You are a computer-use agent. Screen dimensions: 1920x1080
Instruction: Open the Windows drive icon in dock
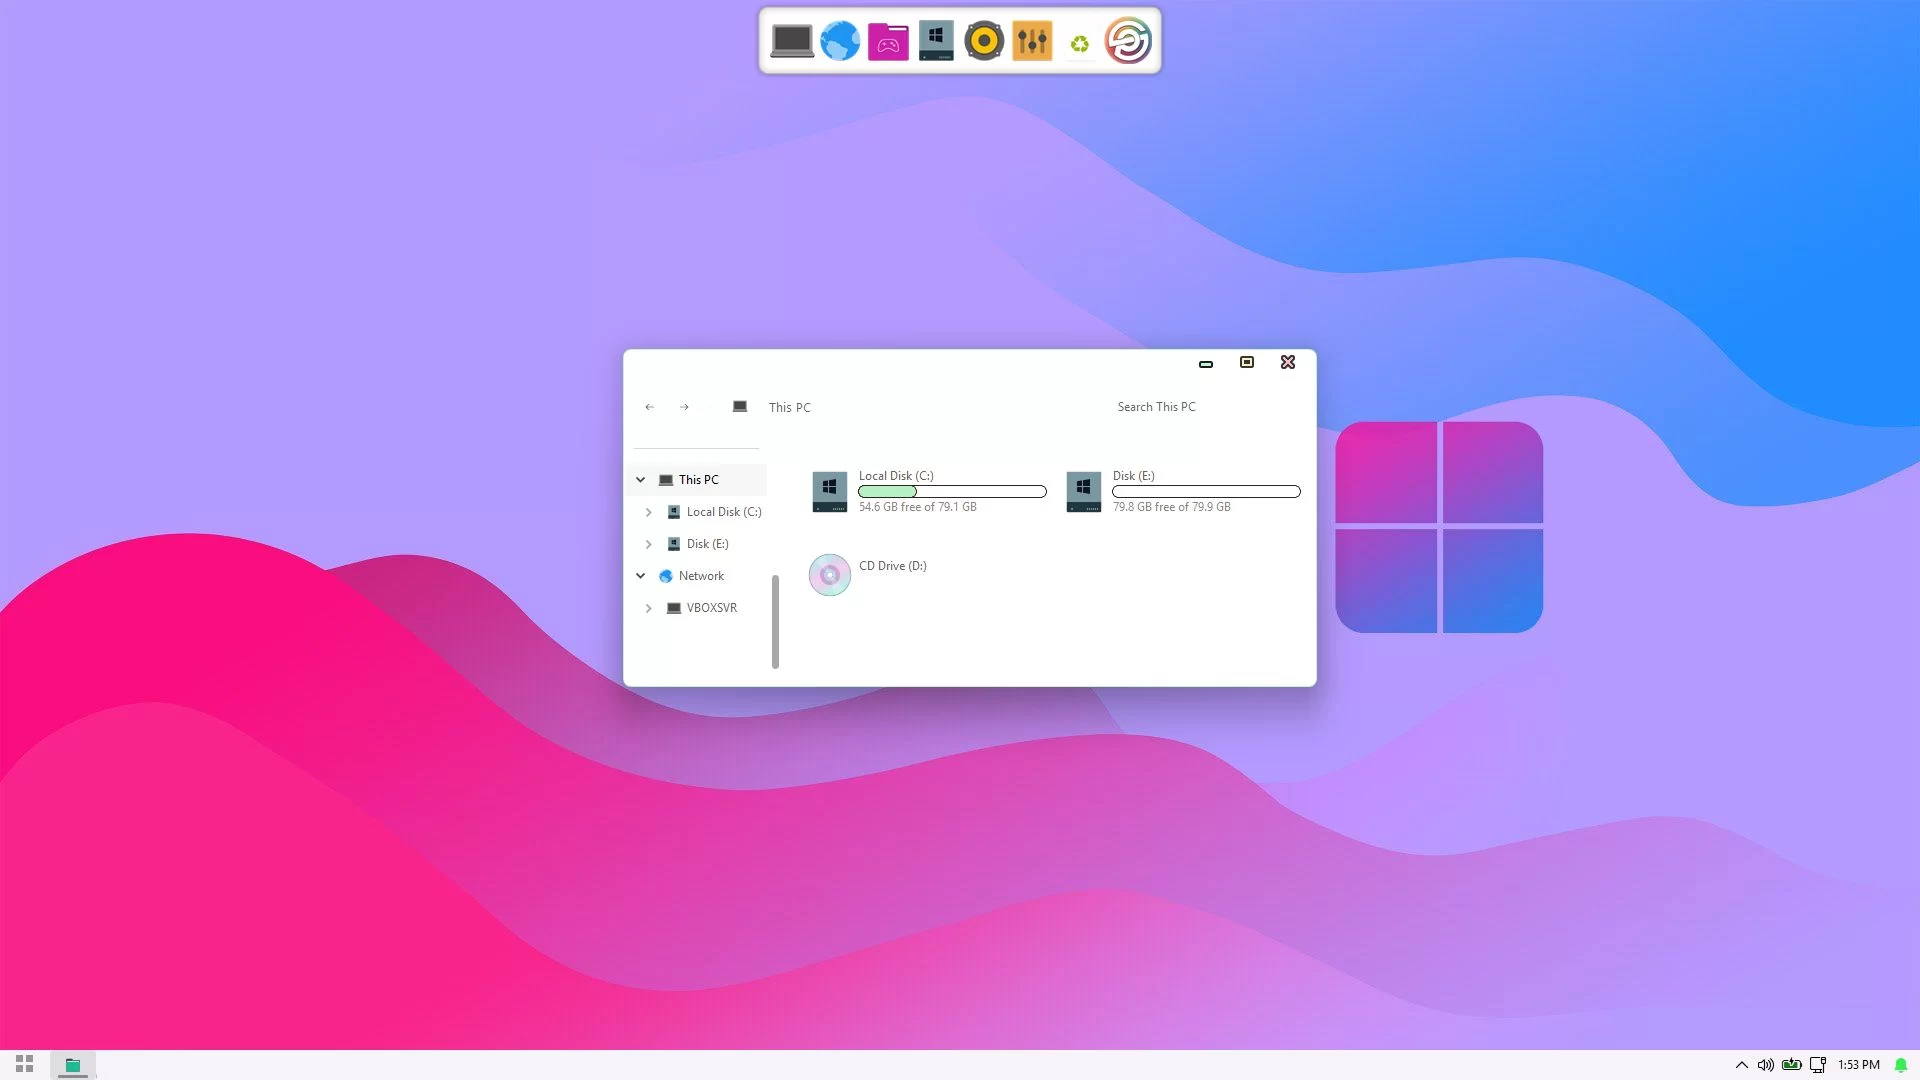point(936,41)
